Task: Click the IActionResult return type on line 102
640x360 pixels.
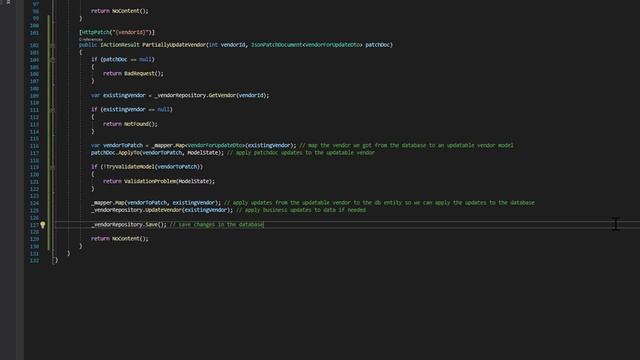Action: click(x=120, y=45)
